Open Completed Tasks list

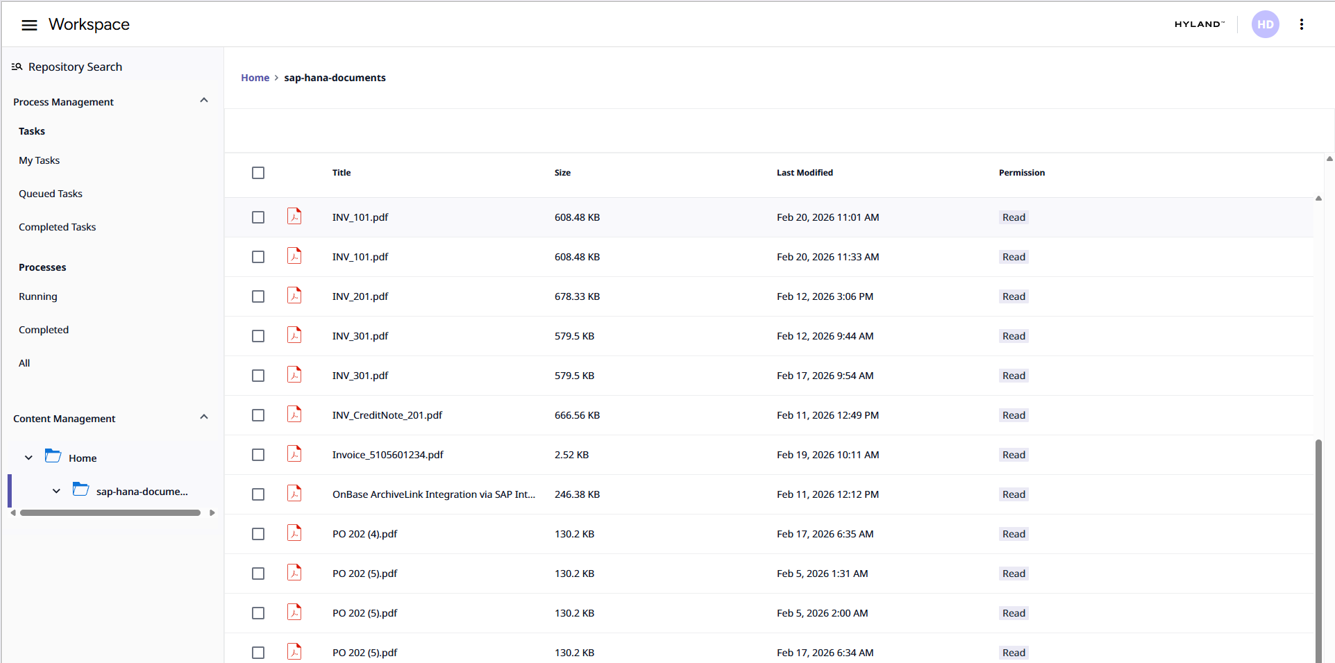tap(57, 227)
